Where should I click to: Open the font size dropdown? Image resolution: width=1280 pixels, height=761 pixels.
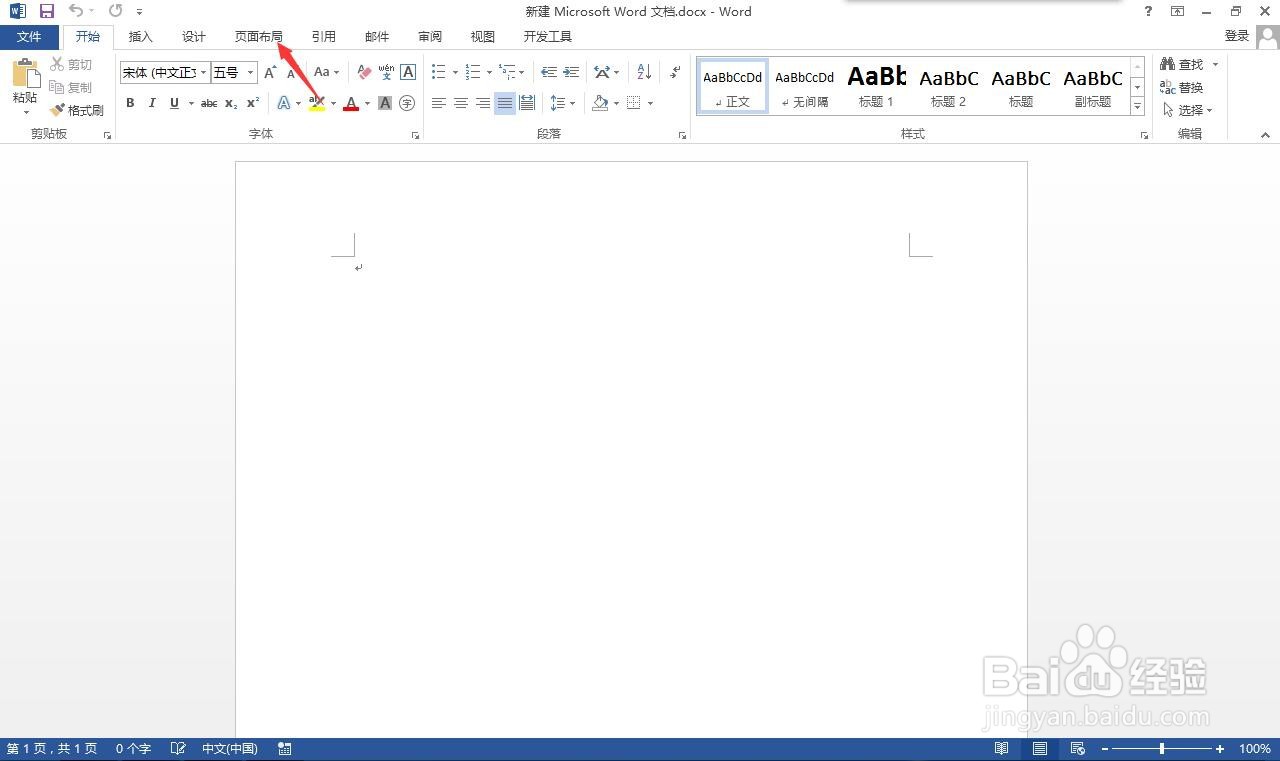(x=250, y=72)
